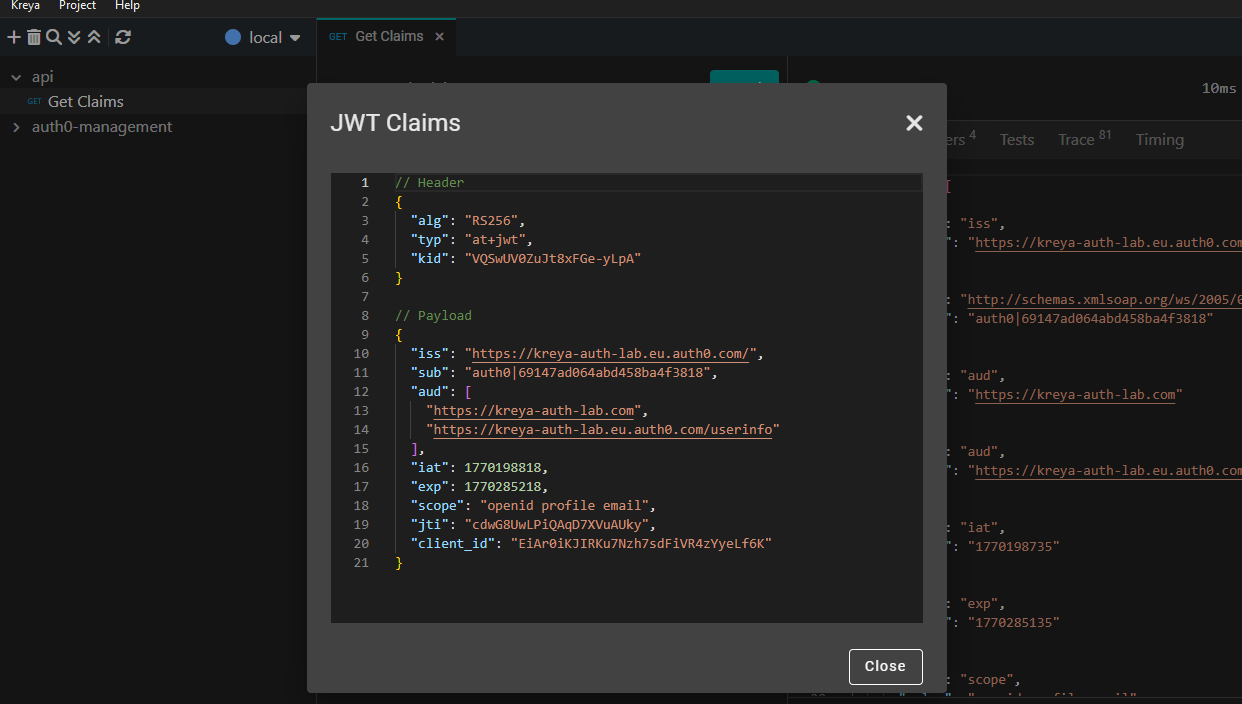
Task: Open the local environment dropdown
Action: (264, 37)
